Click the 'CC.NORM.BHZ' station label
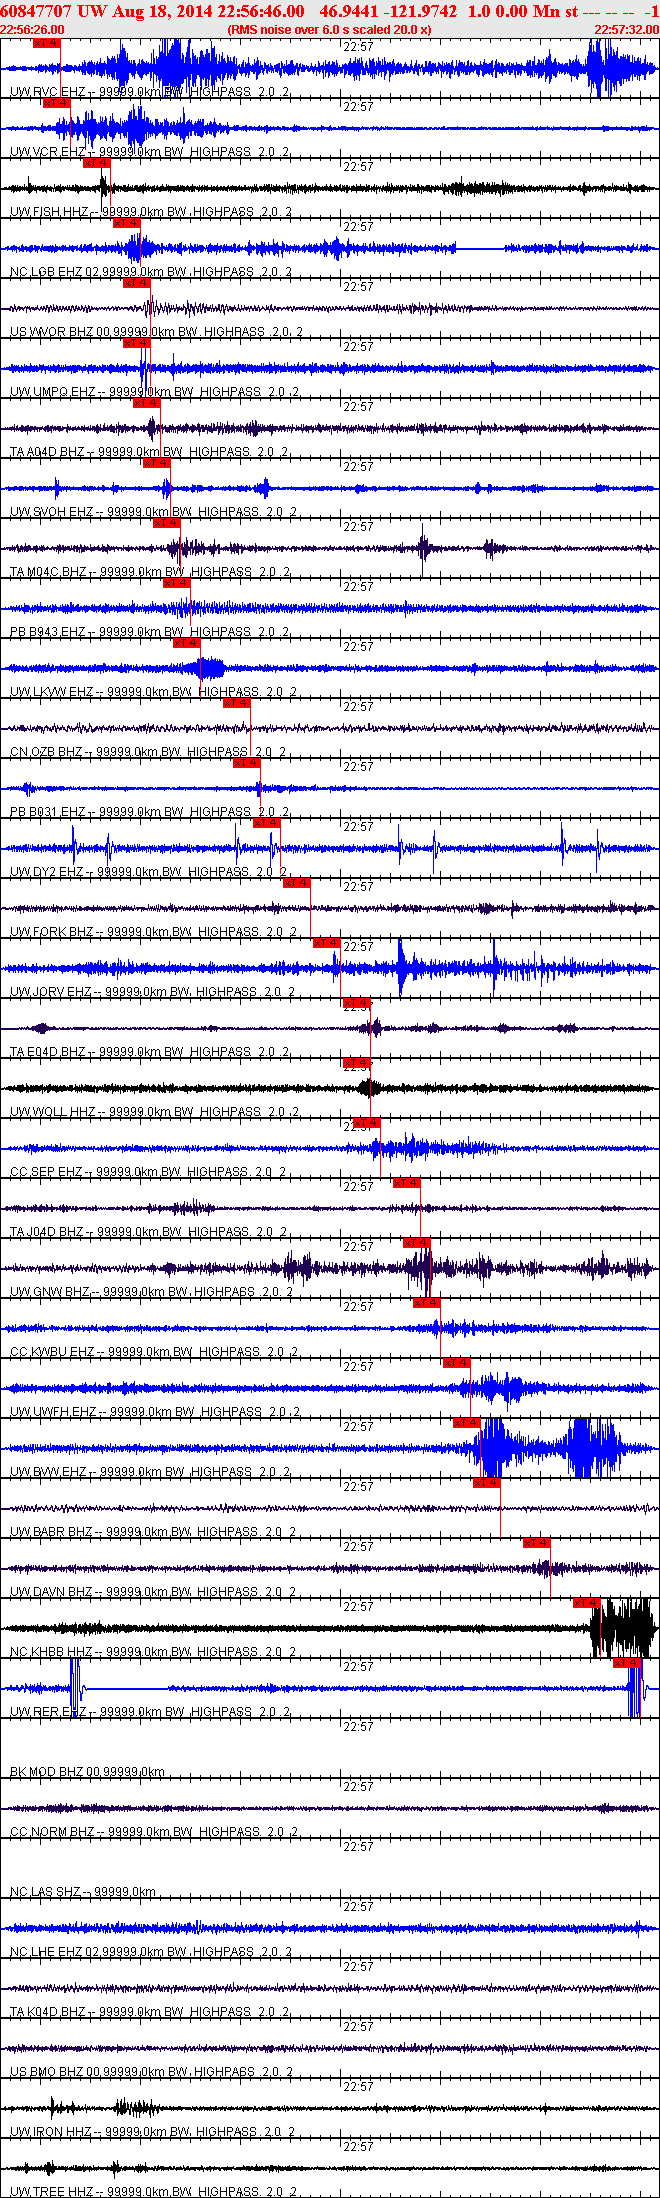The height and width of the screenshot is (2198, 660). (52, 1832)
